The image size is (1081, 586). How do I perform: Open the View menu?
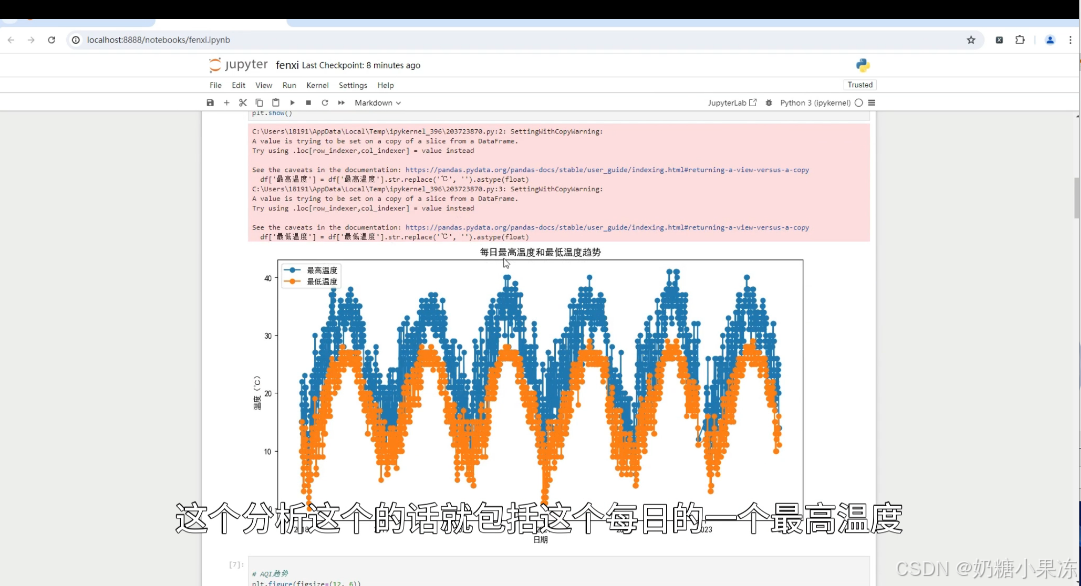coord(264,85)
